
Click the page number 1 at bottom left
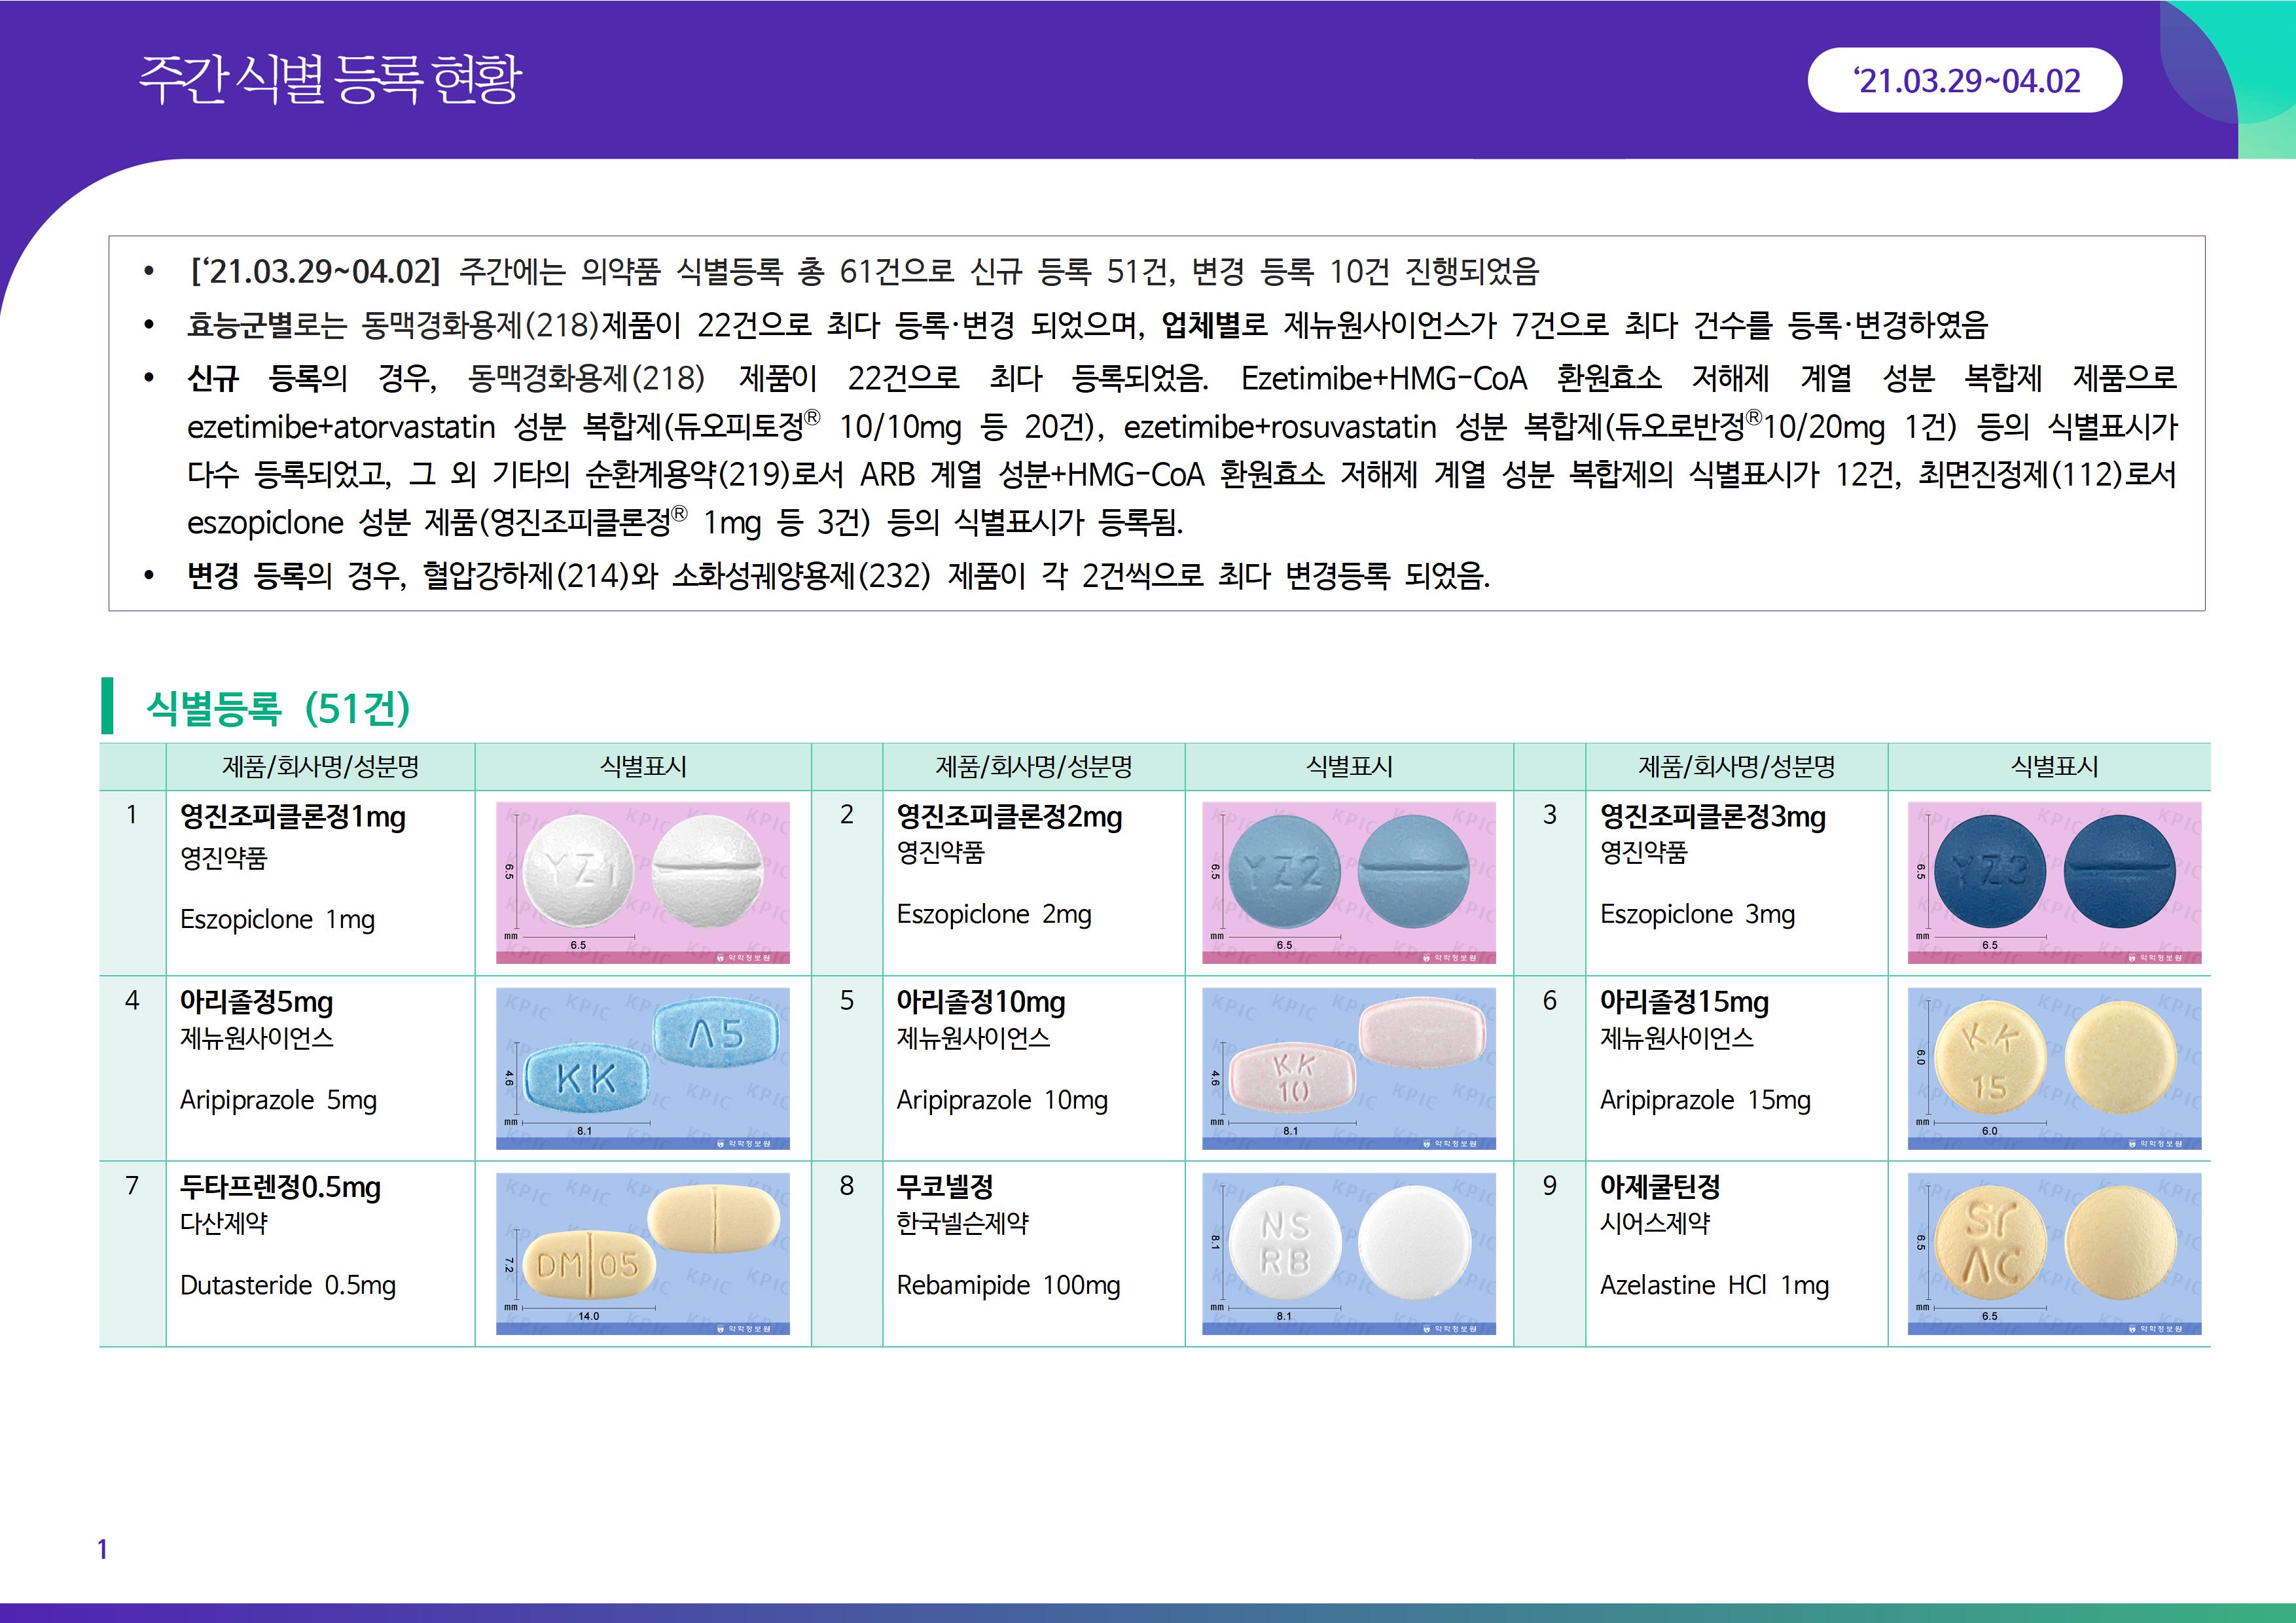[102, 1549]
